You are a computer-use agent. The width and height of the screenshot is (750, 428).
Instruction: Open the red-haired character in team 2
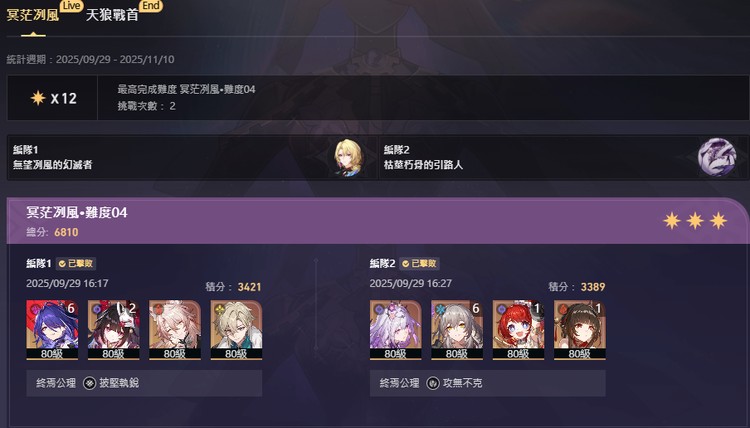coord(518,330)
